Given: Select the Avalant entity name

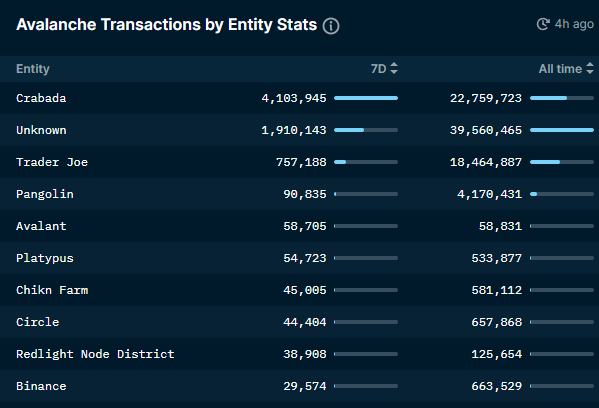Looking at the screenshot, I should tap(41, 226).
